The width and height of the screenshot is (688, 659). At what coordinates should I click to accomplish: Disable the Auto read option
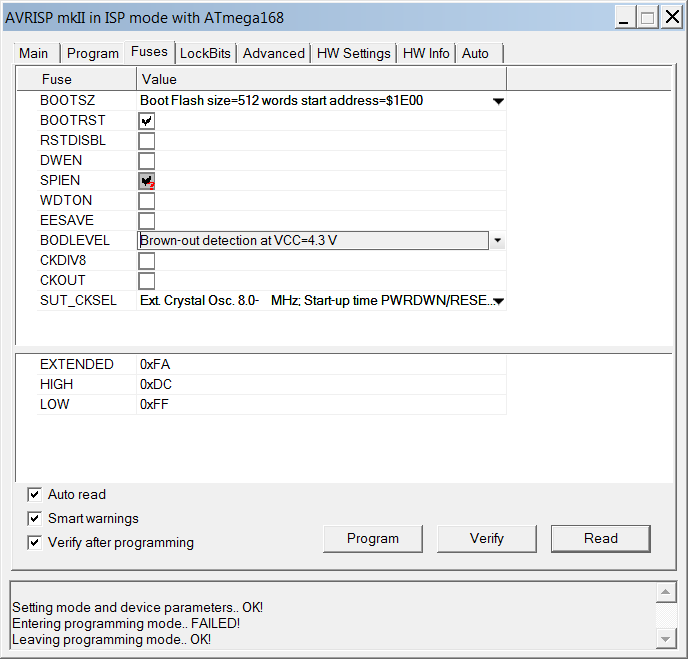(35, 494)
